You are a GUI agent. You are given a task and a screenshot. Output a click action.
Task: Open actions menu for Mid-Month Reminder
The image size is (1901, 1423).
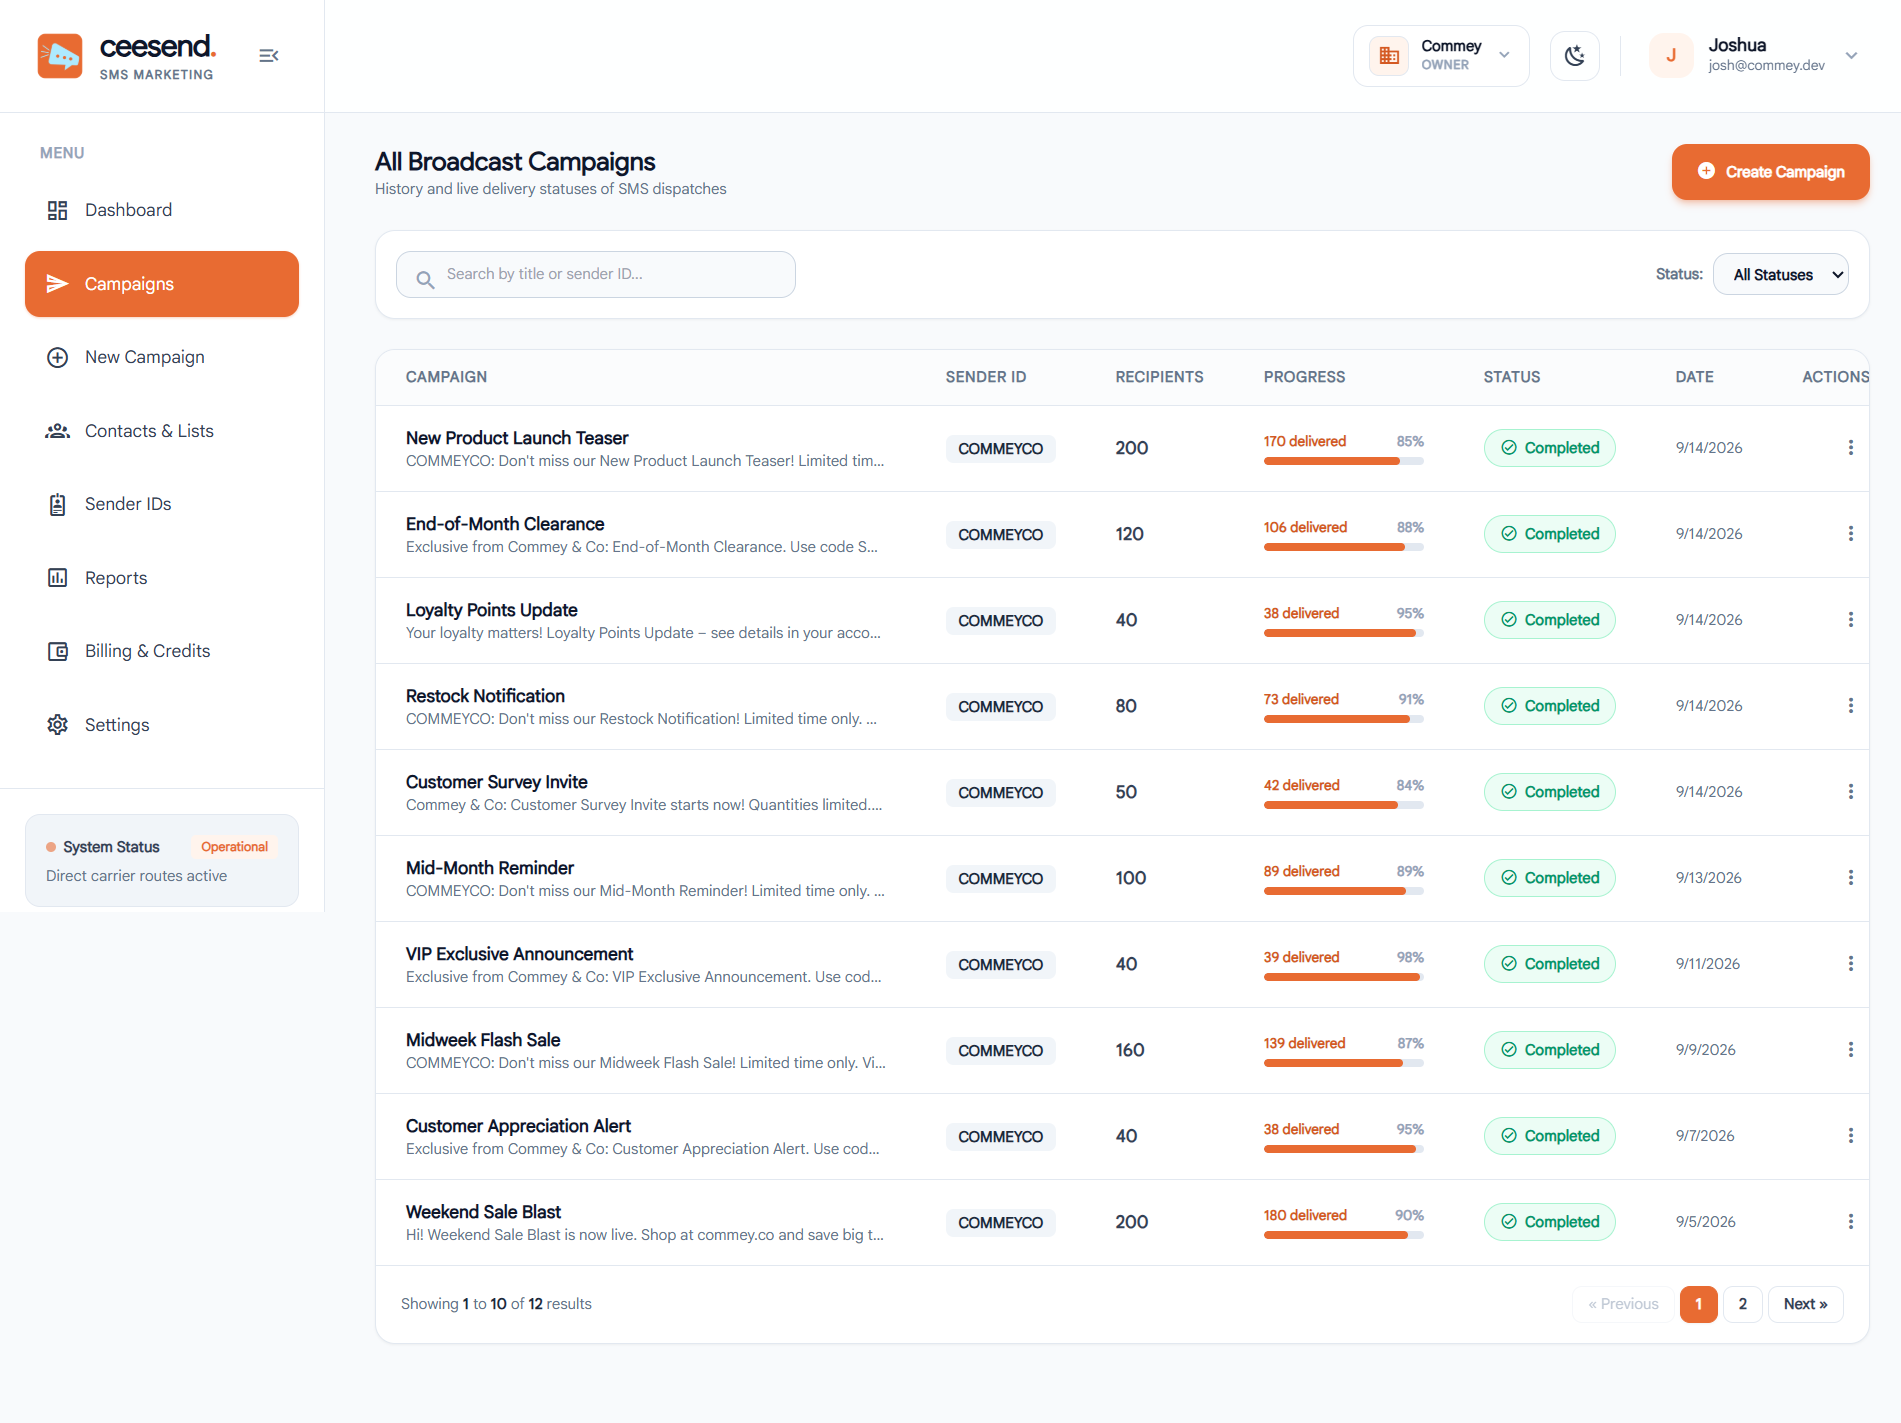(x=1851, y=878)
